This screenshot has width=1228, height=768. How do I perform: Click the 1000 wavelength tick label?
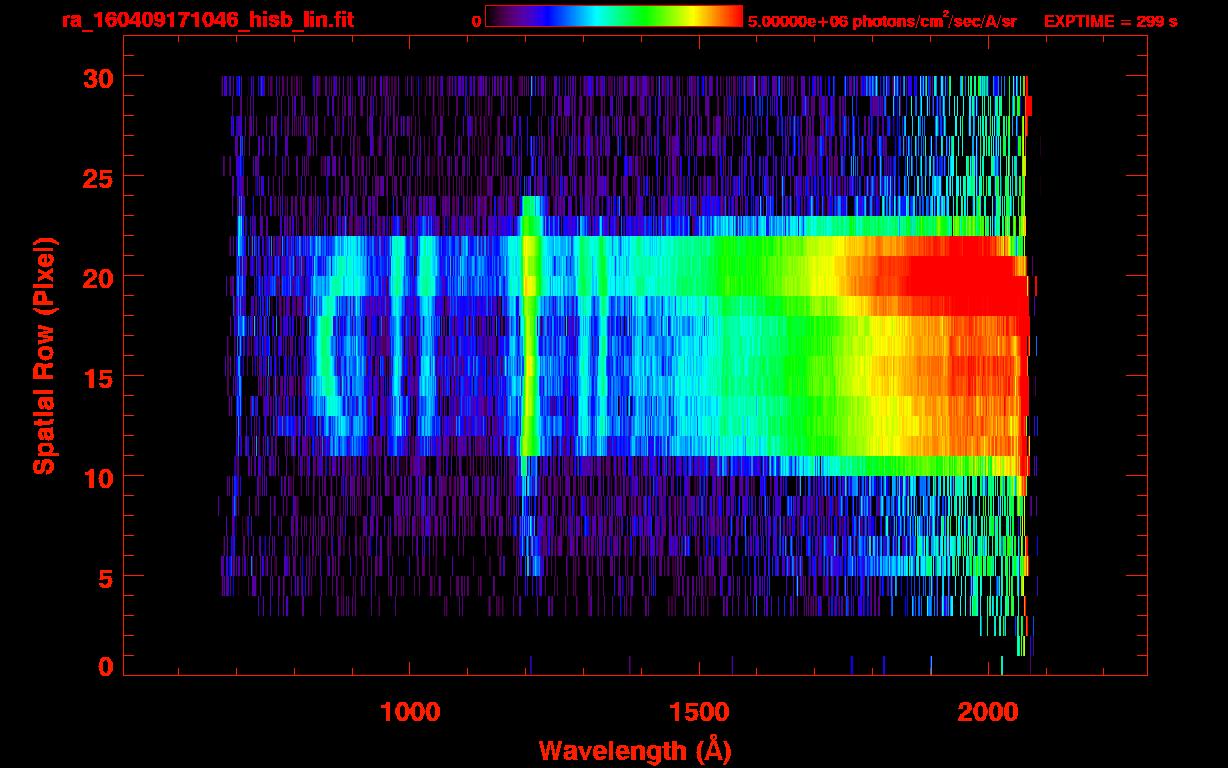410,712
